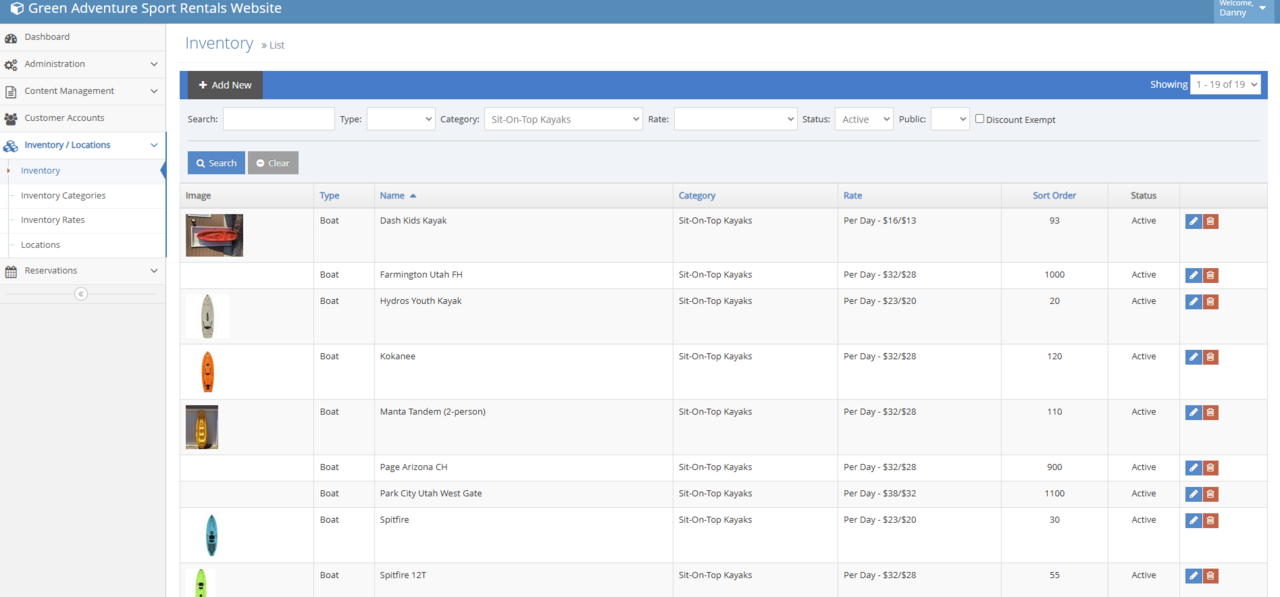Select Locations from the sidebar submenu

[x=41, y=245]
